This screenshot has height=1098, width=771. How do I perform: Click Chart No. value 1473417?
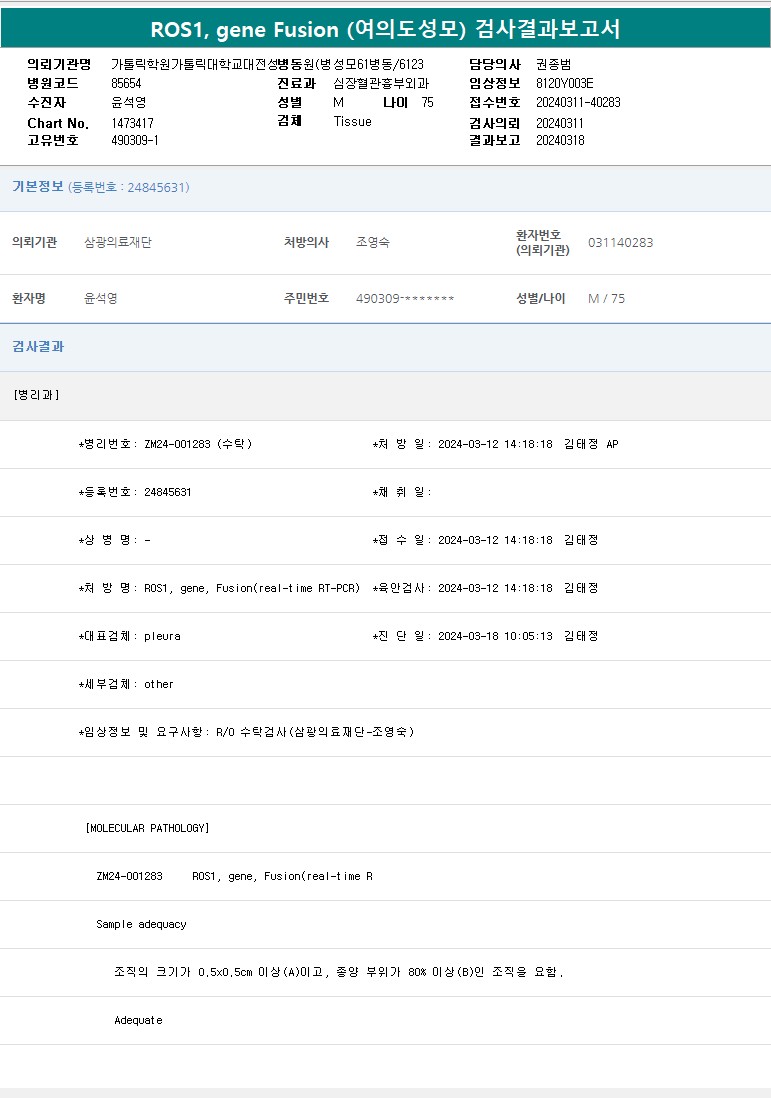point(132,123)
